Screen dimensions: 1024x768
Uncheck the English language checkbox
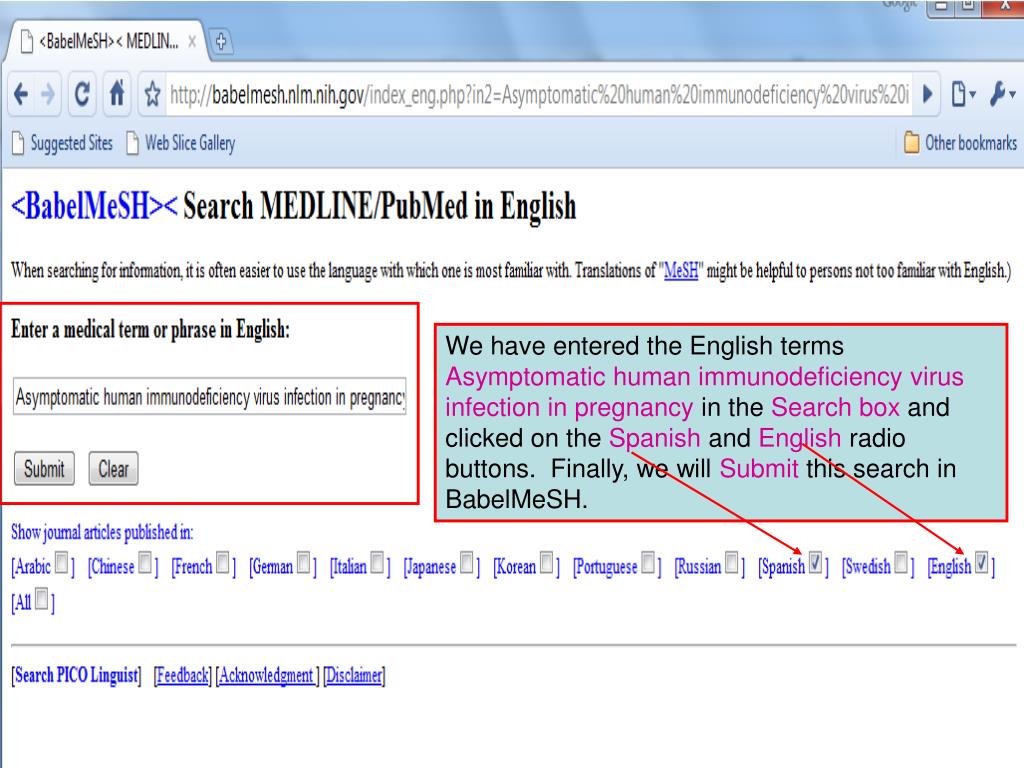pyautogui.click(x=982, y=562)
